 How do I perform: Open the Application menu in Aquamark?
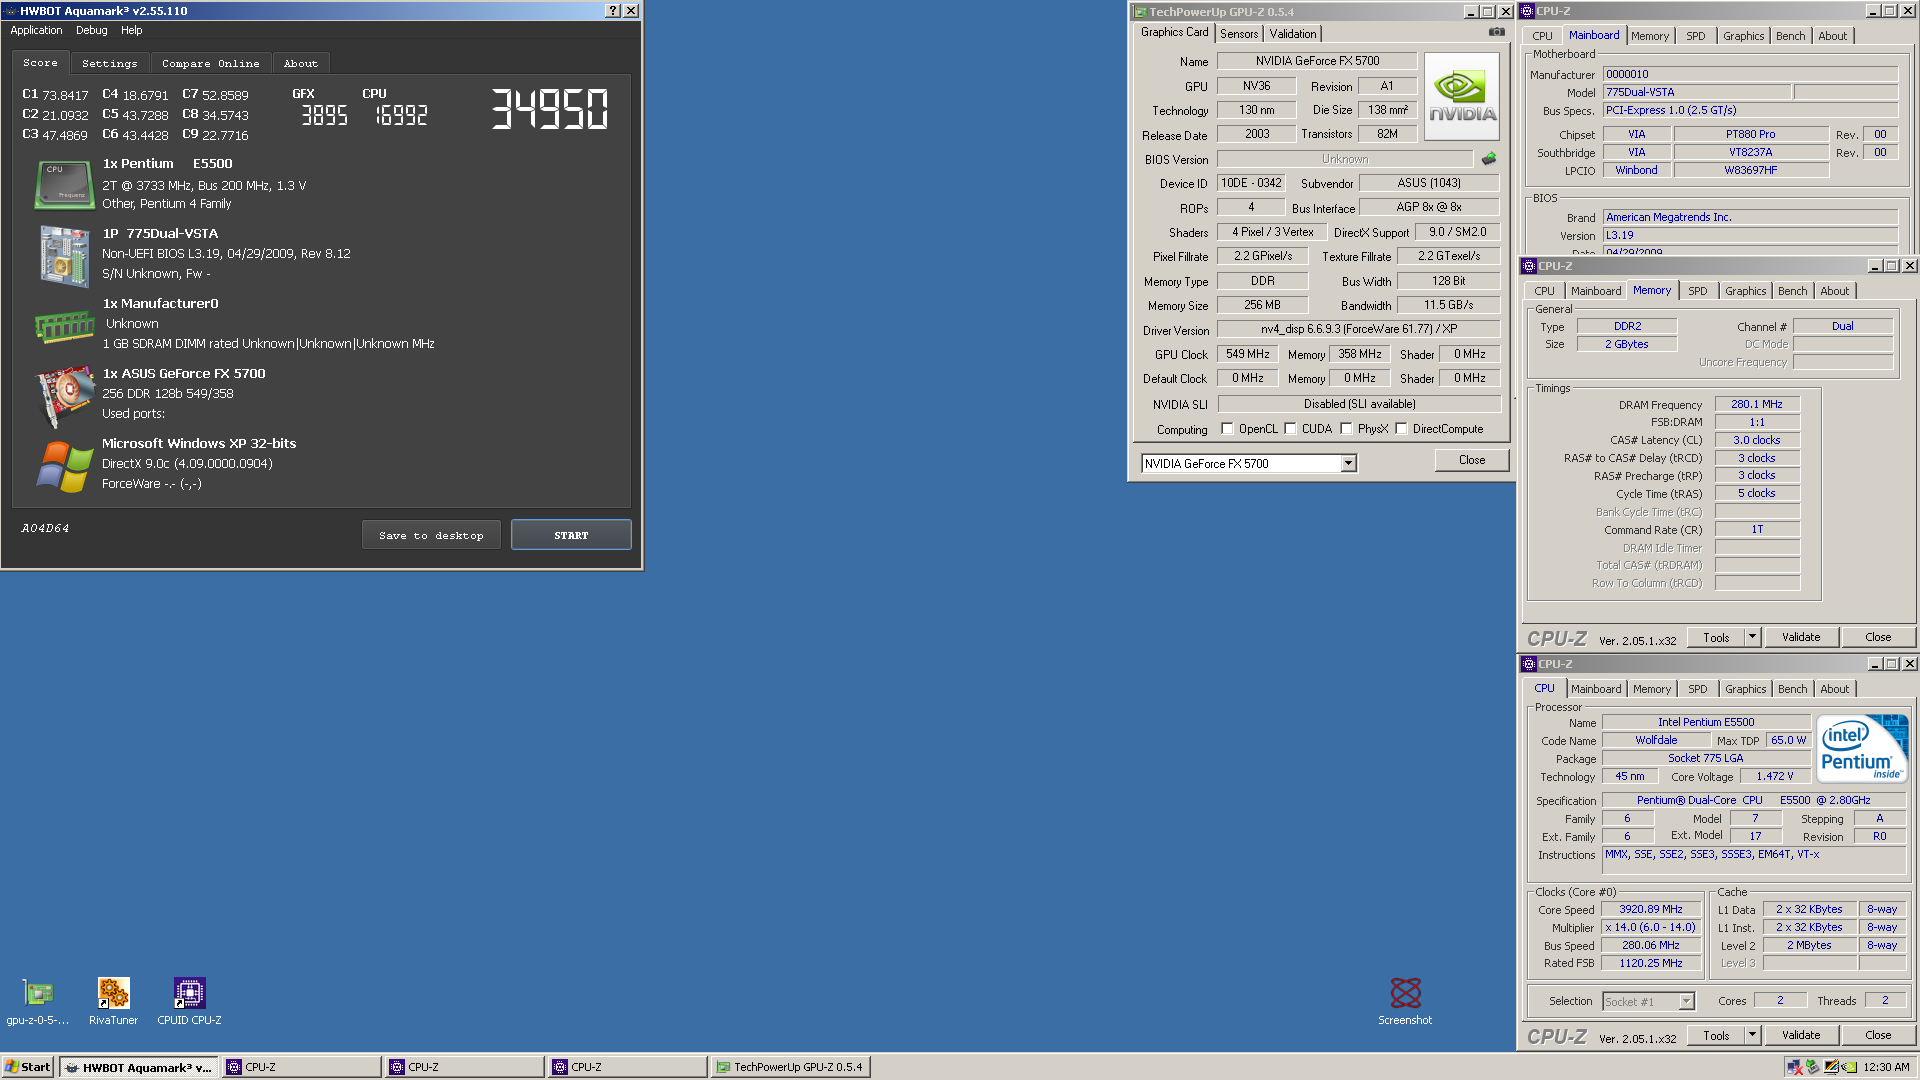[36, 30]
